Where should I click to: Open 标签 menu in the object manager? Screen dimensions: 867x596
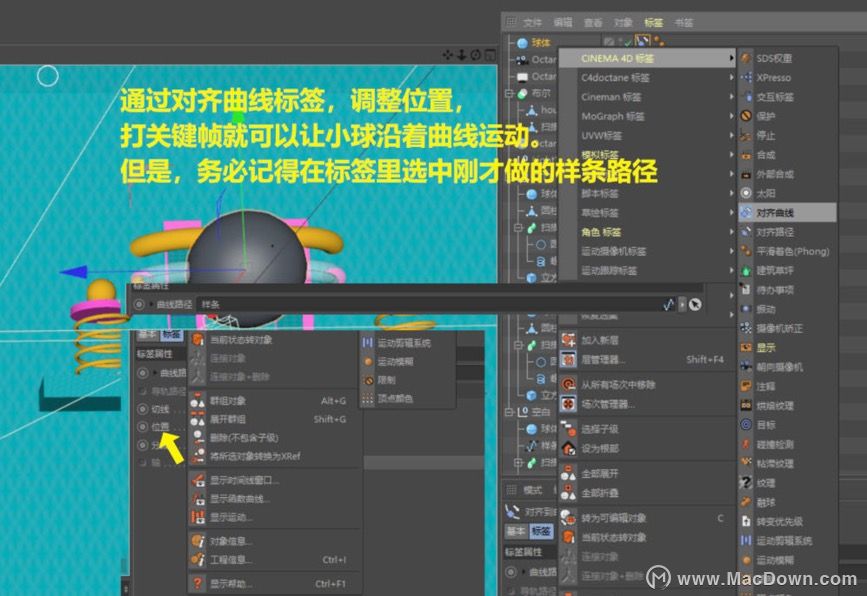[654, 23]
